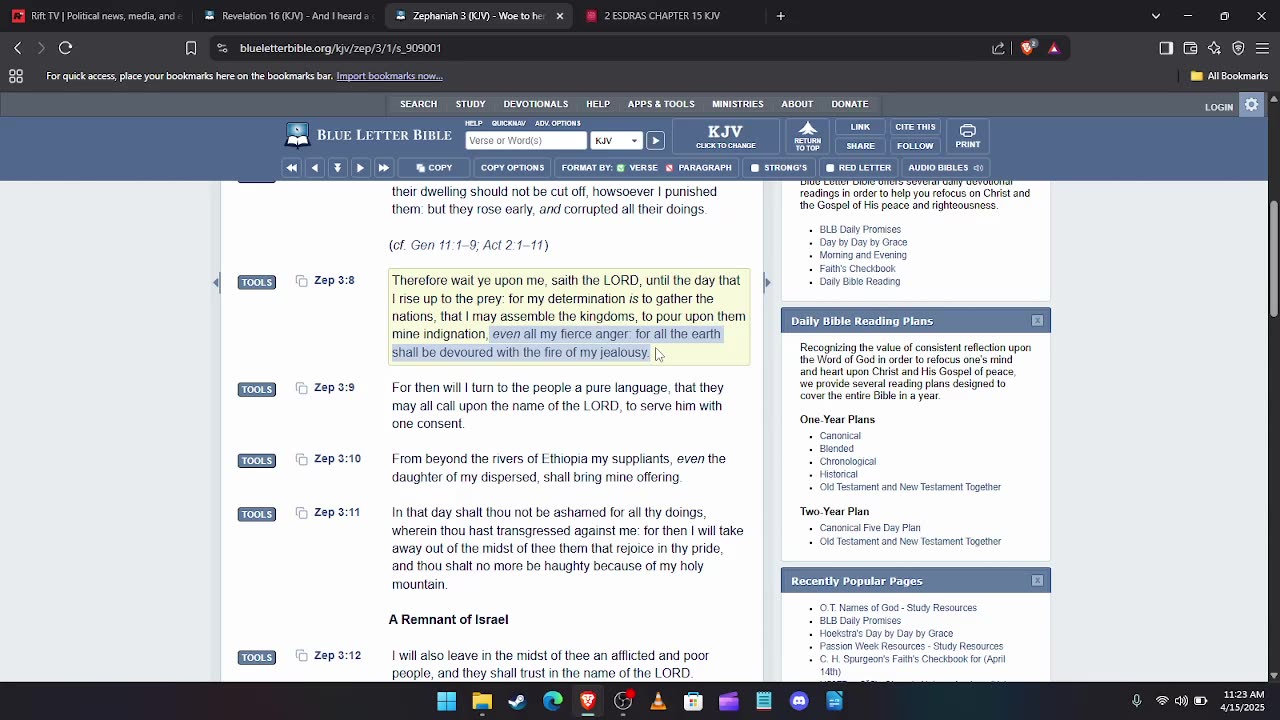Open Tools for Zep 3:10

[257, 460]
